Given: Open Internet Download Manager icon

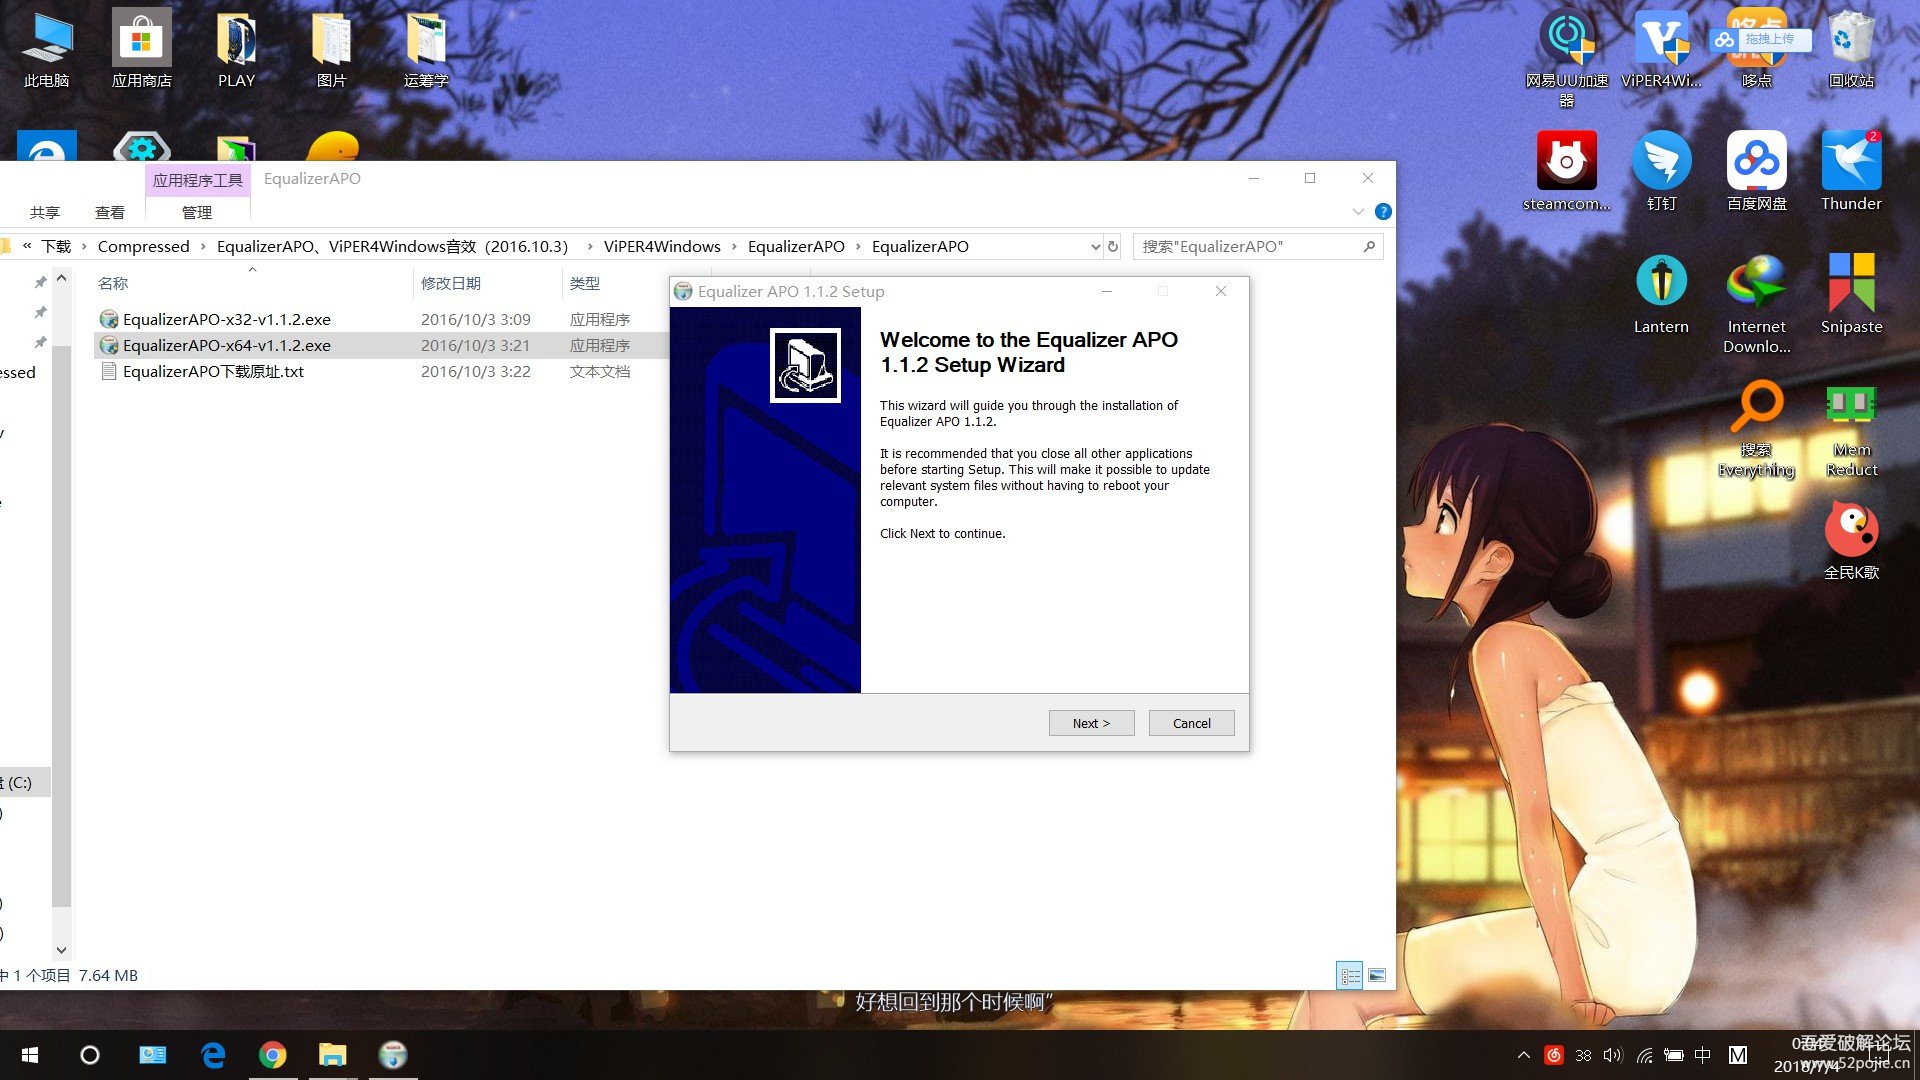Looking at the screenshot, I should tap(1756, 283).
